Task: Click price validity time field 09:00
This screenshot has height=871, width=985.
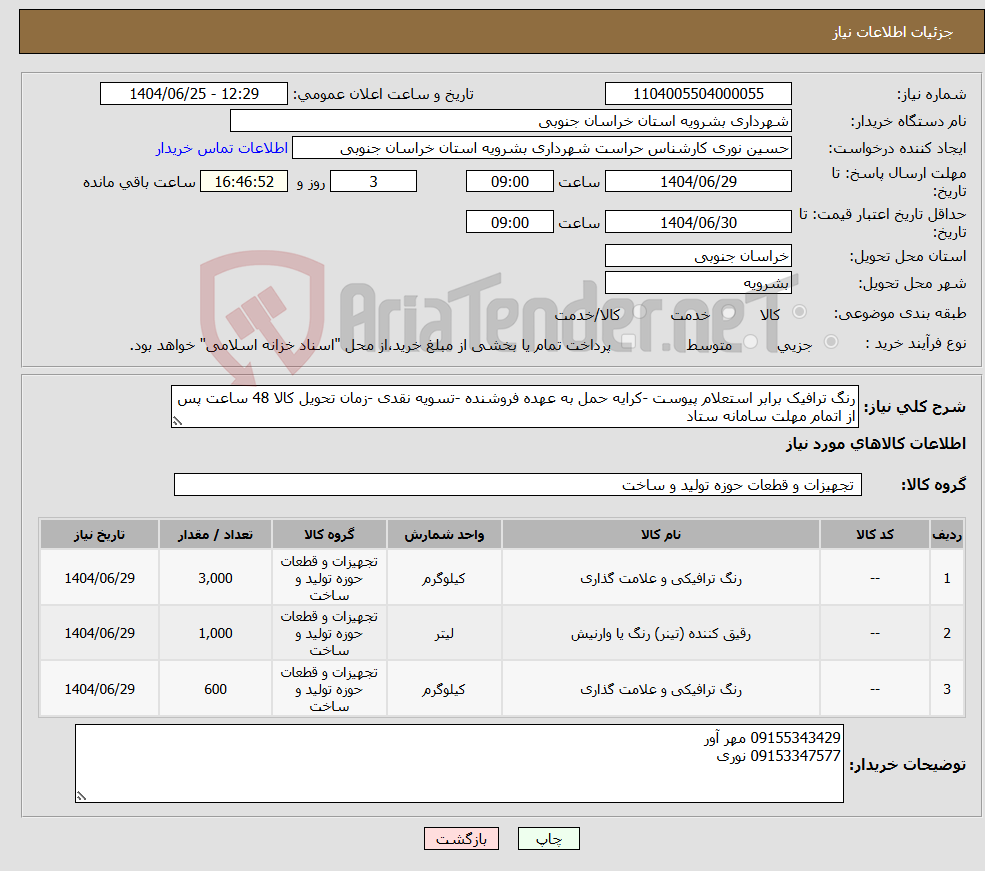Action: click(x=509, y=222)
